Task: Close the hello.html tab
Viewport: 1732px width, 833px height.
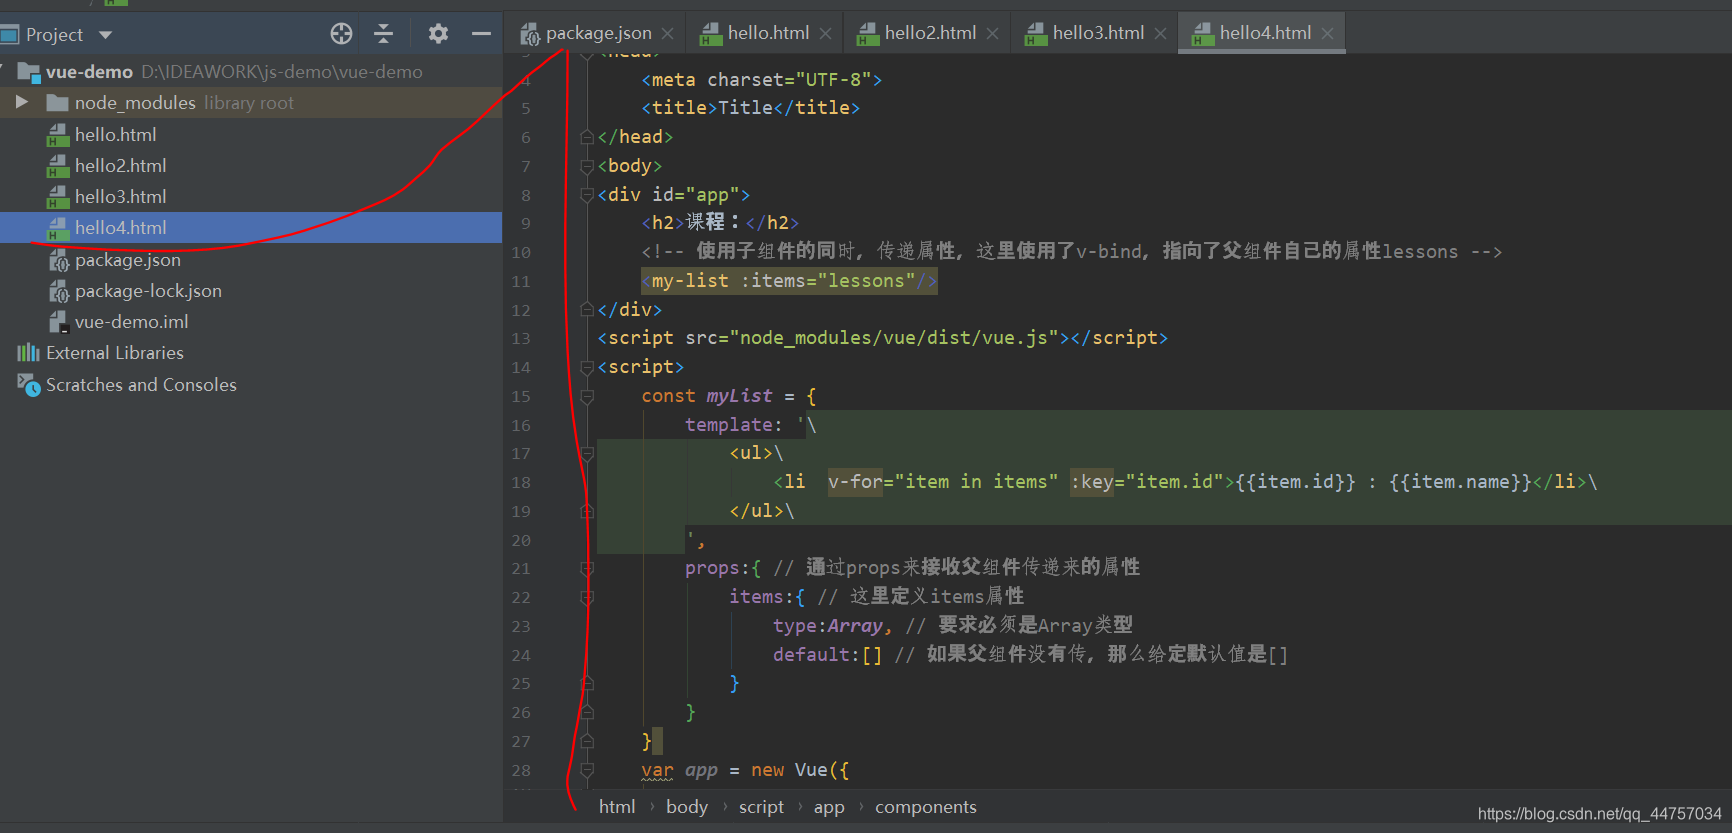Action: [825, 34]
